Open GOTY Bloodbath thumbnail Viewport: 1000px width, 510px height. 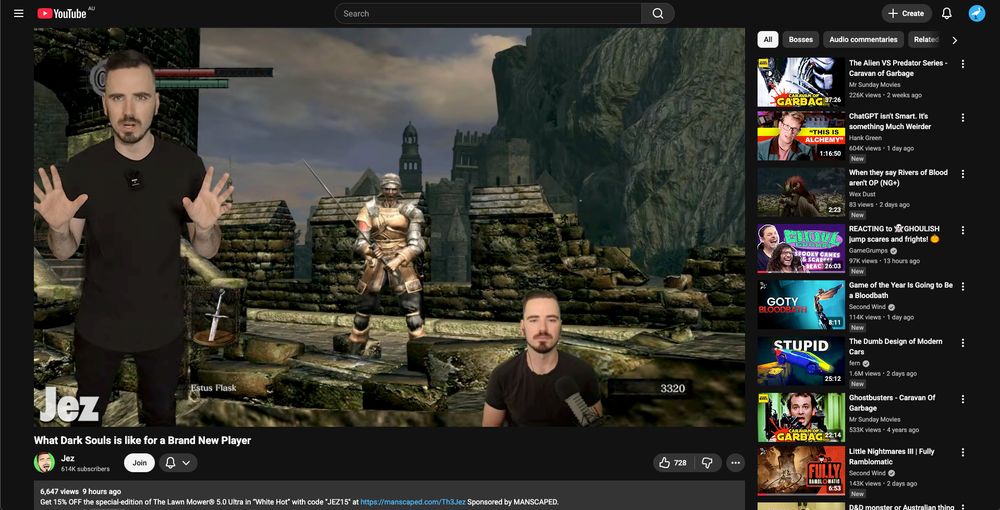point(801,304)
